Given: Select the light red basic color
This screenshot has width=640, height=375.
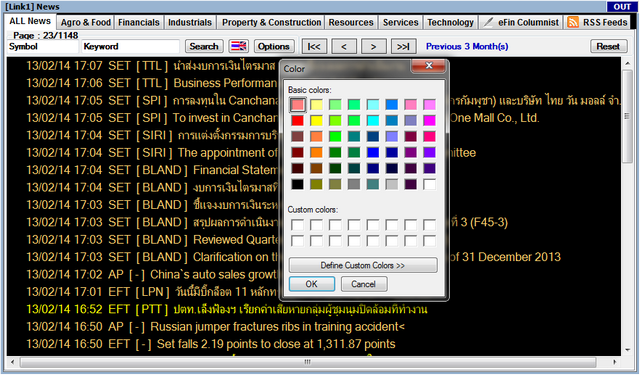Looking at the screenshot, I should (298, 104).
